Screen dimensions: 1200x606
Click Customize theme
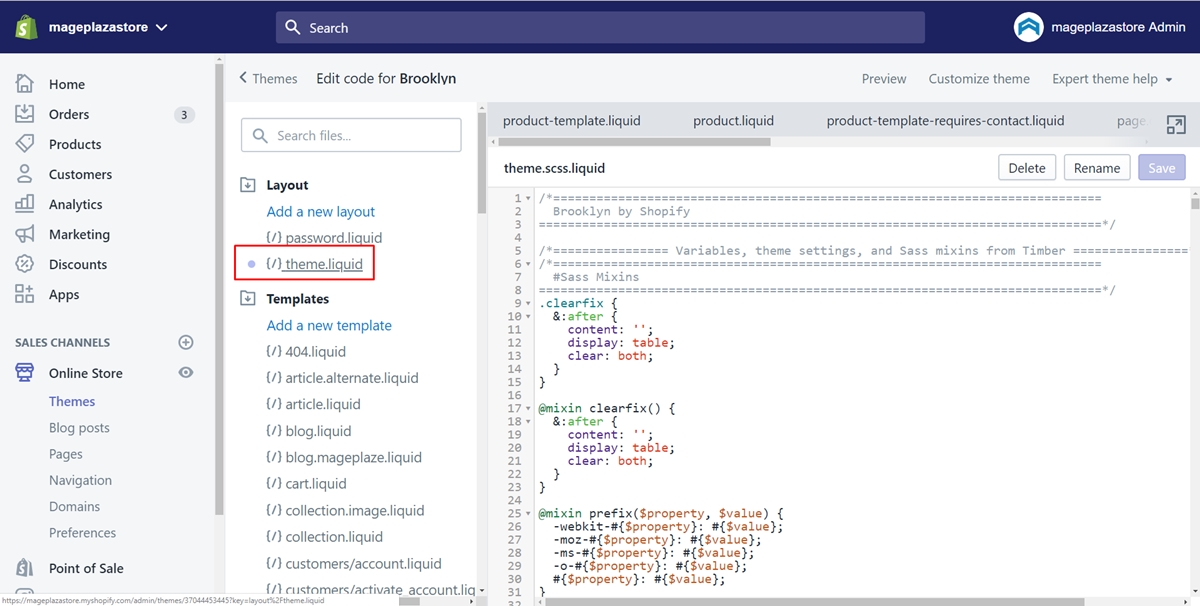[979, 79]
